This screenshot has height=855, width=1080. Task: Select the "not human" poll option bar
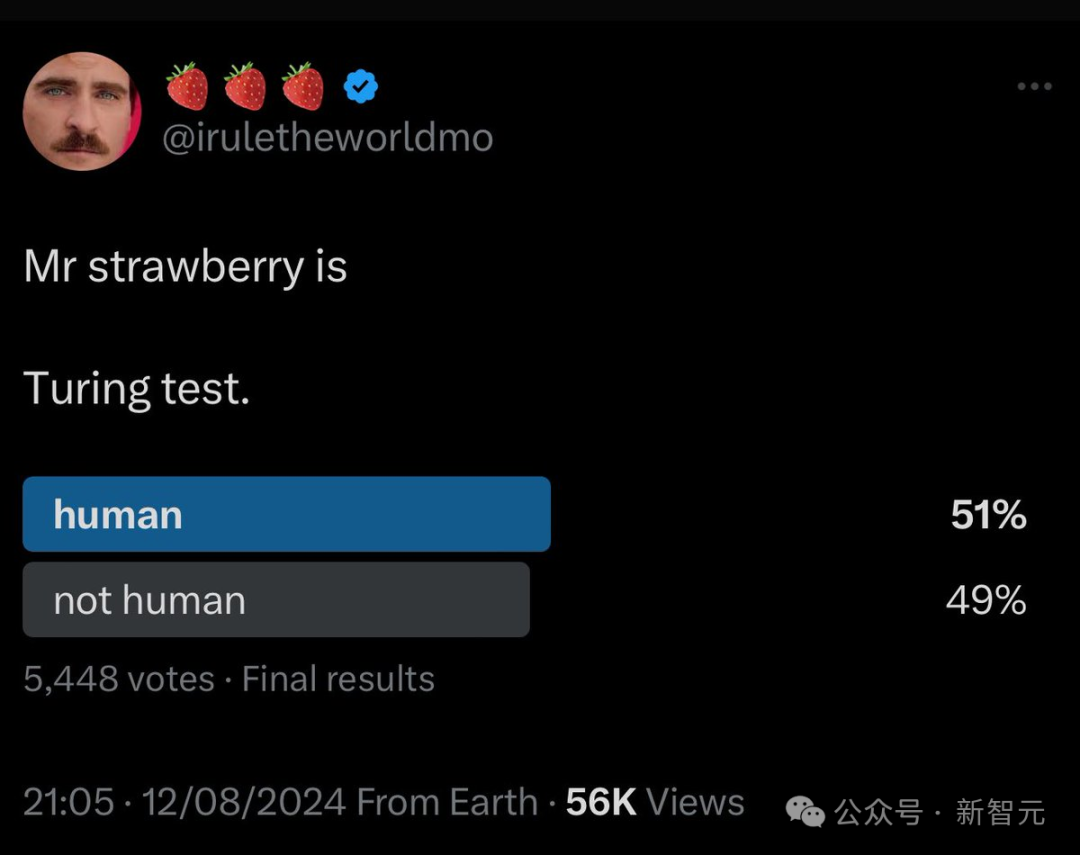tap(276, 599)
